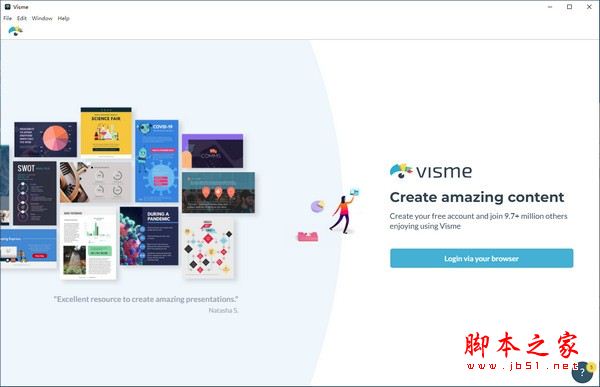
Task: Select the flowchart diagram thumbnail
Action: click(x=208, y=248)
